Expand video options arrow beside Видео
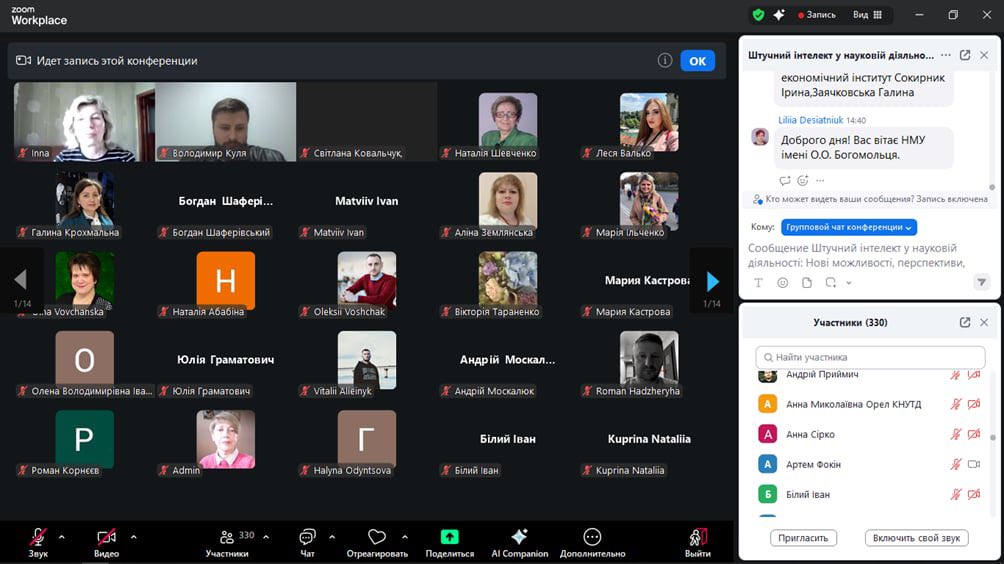The width and height of the screenshot is (1004, 564). click(x=133, y=537)
